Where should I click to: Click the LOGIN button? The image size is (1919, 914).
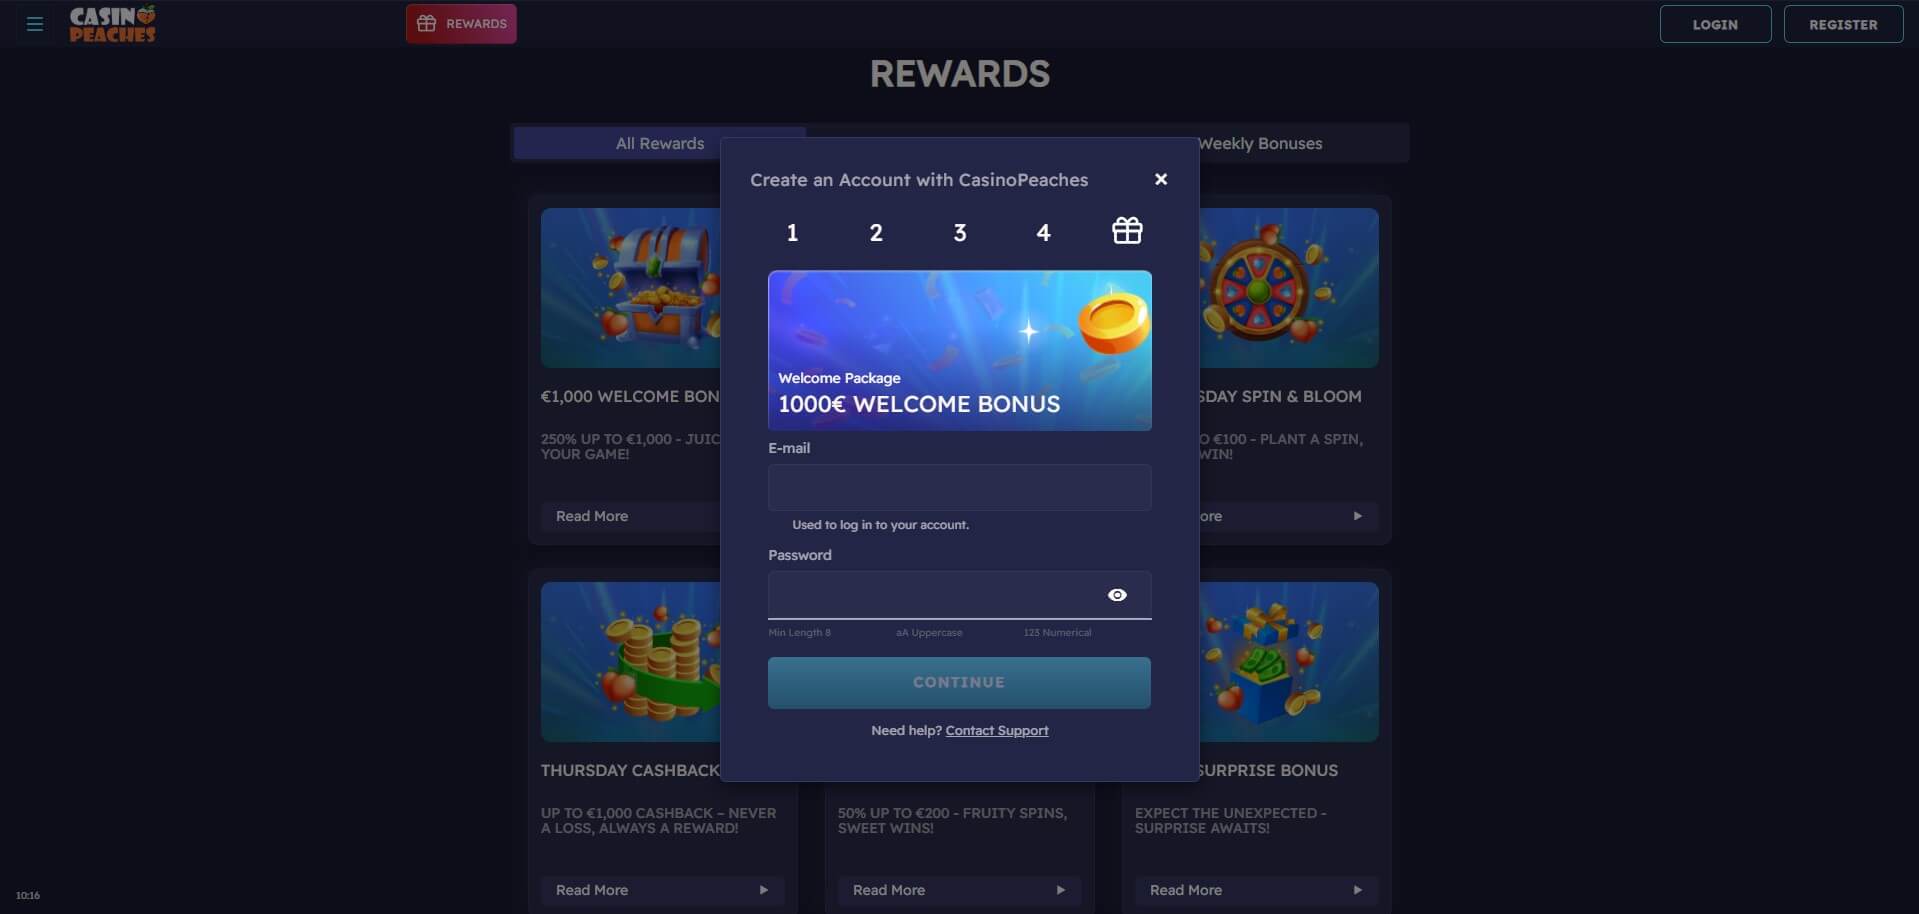click(1715, 24)
